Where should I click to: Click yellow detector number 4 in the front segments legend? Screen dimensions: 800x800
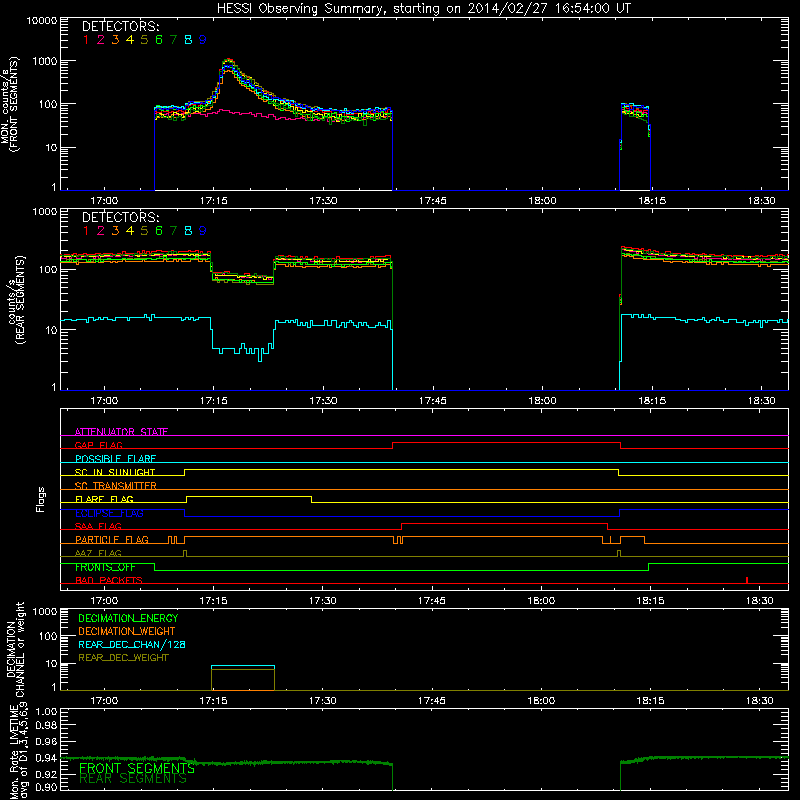130,40
